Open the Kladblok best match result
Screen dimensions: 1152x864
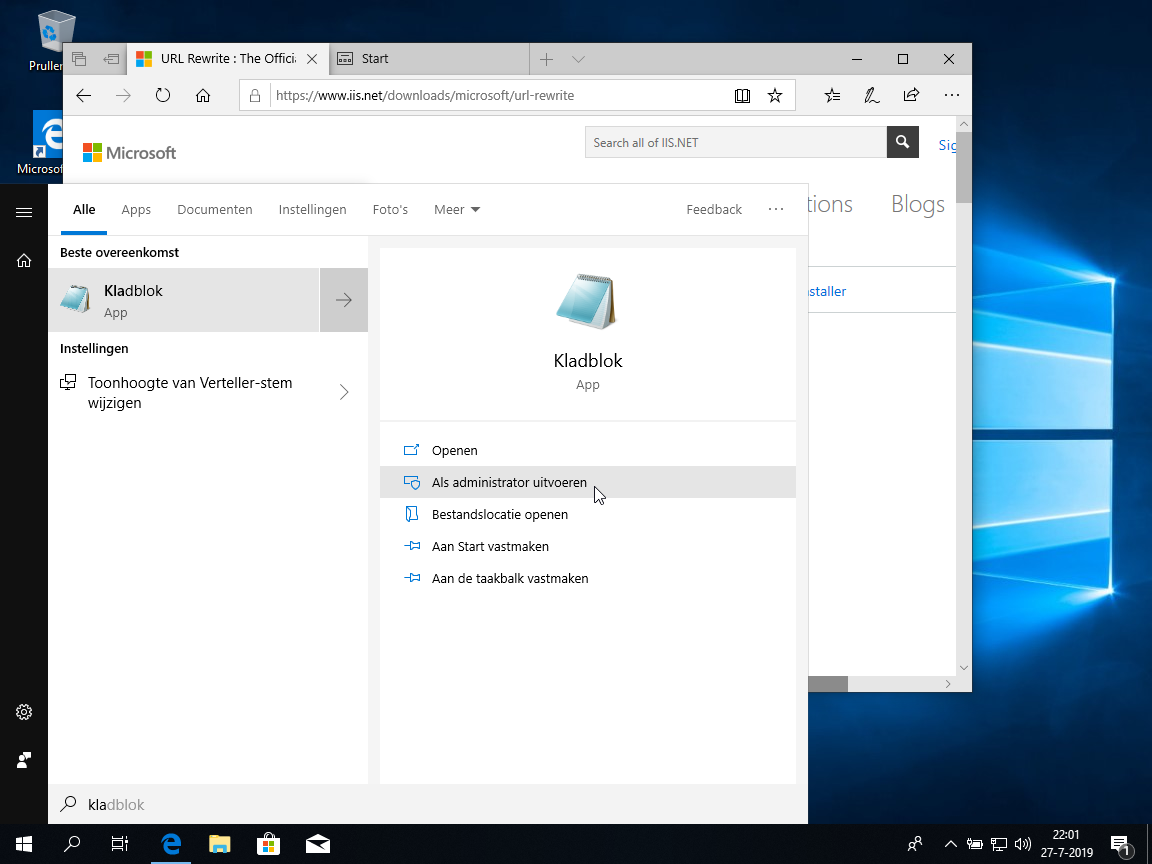click(184, 300)
